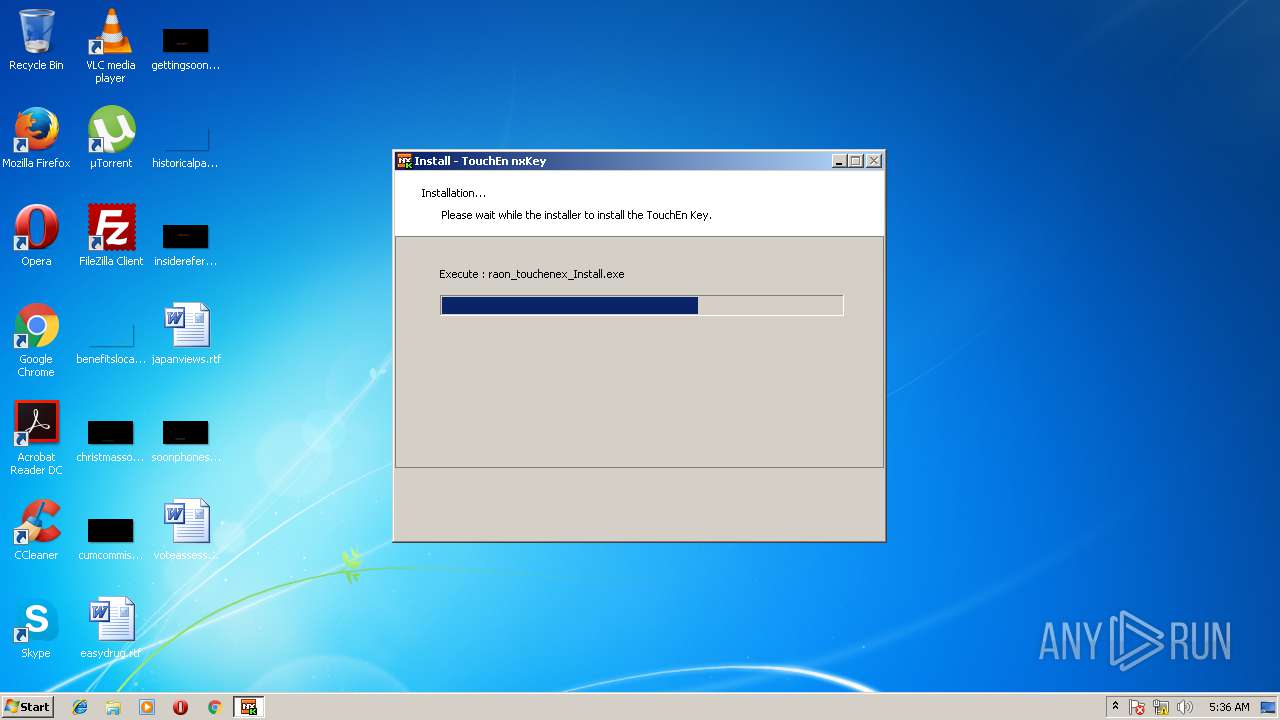Click the TouchEn nxKey title bar icon

click(x=405, y=161)
